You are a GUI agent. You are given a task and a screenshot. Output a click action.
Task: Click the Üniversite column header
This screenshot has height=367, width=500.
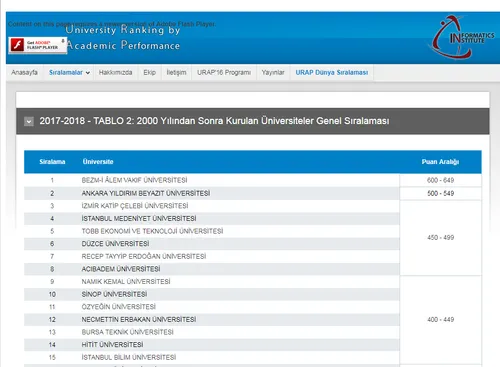point(98,162)
